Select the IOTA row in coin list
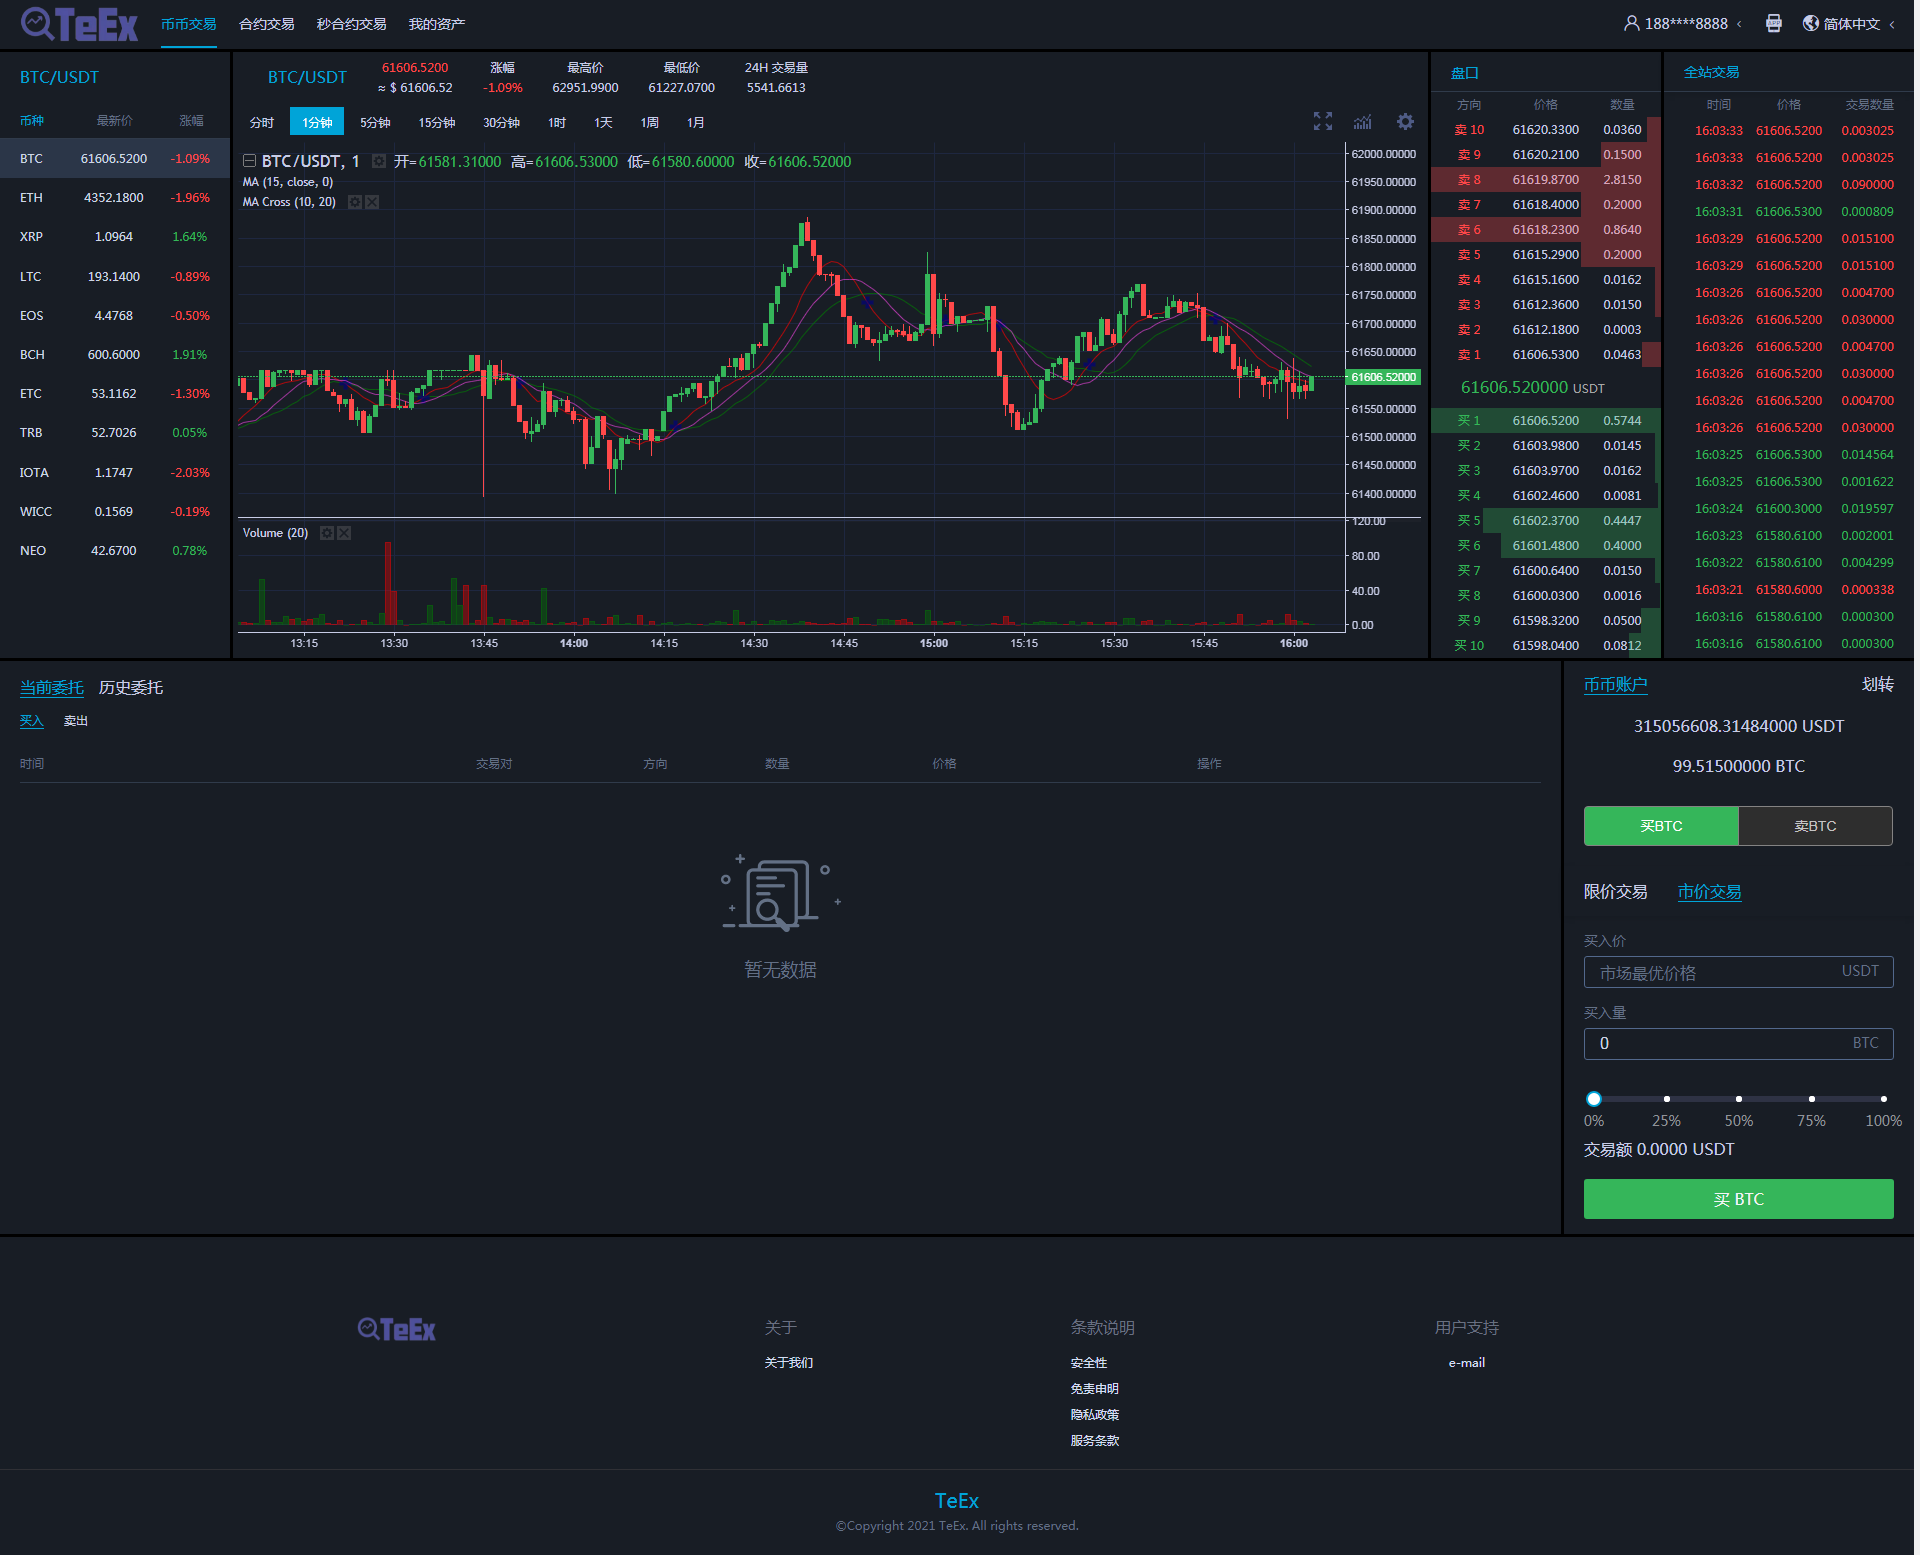Screen dimensions: 1920x1555 115,473
